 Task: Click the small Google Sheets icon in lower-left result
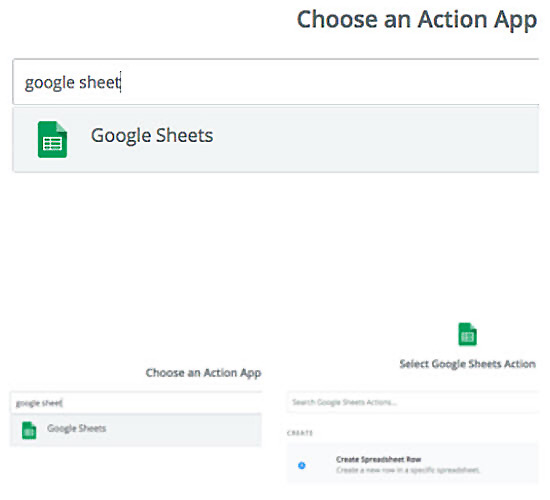coord(29,430)
